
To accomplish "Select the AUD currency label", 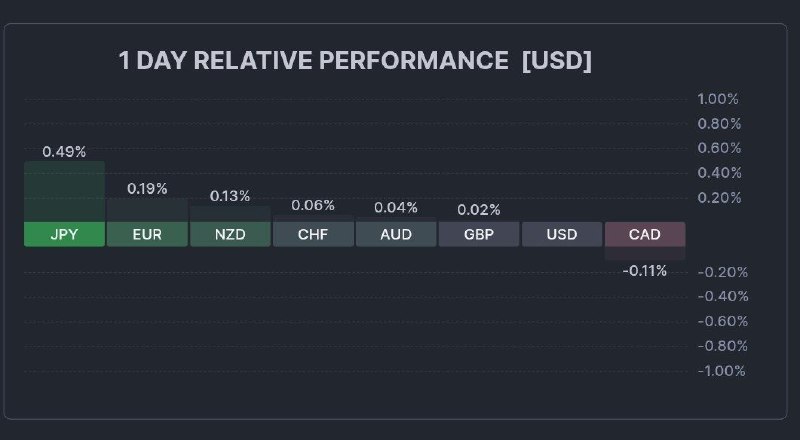I will coord(396,235).
